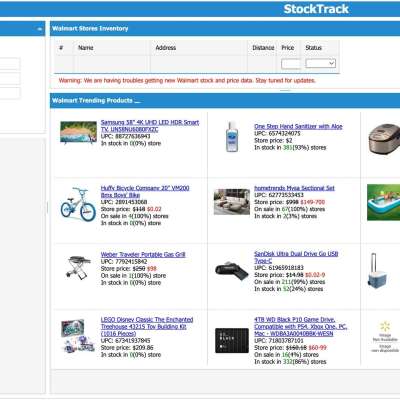This screenshot has width=400, height=400.
Task: Click the SanDisk USB drive image
Action: (232, 271)
